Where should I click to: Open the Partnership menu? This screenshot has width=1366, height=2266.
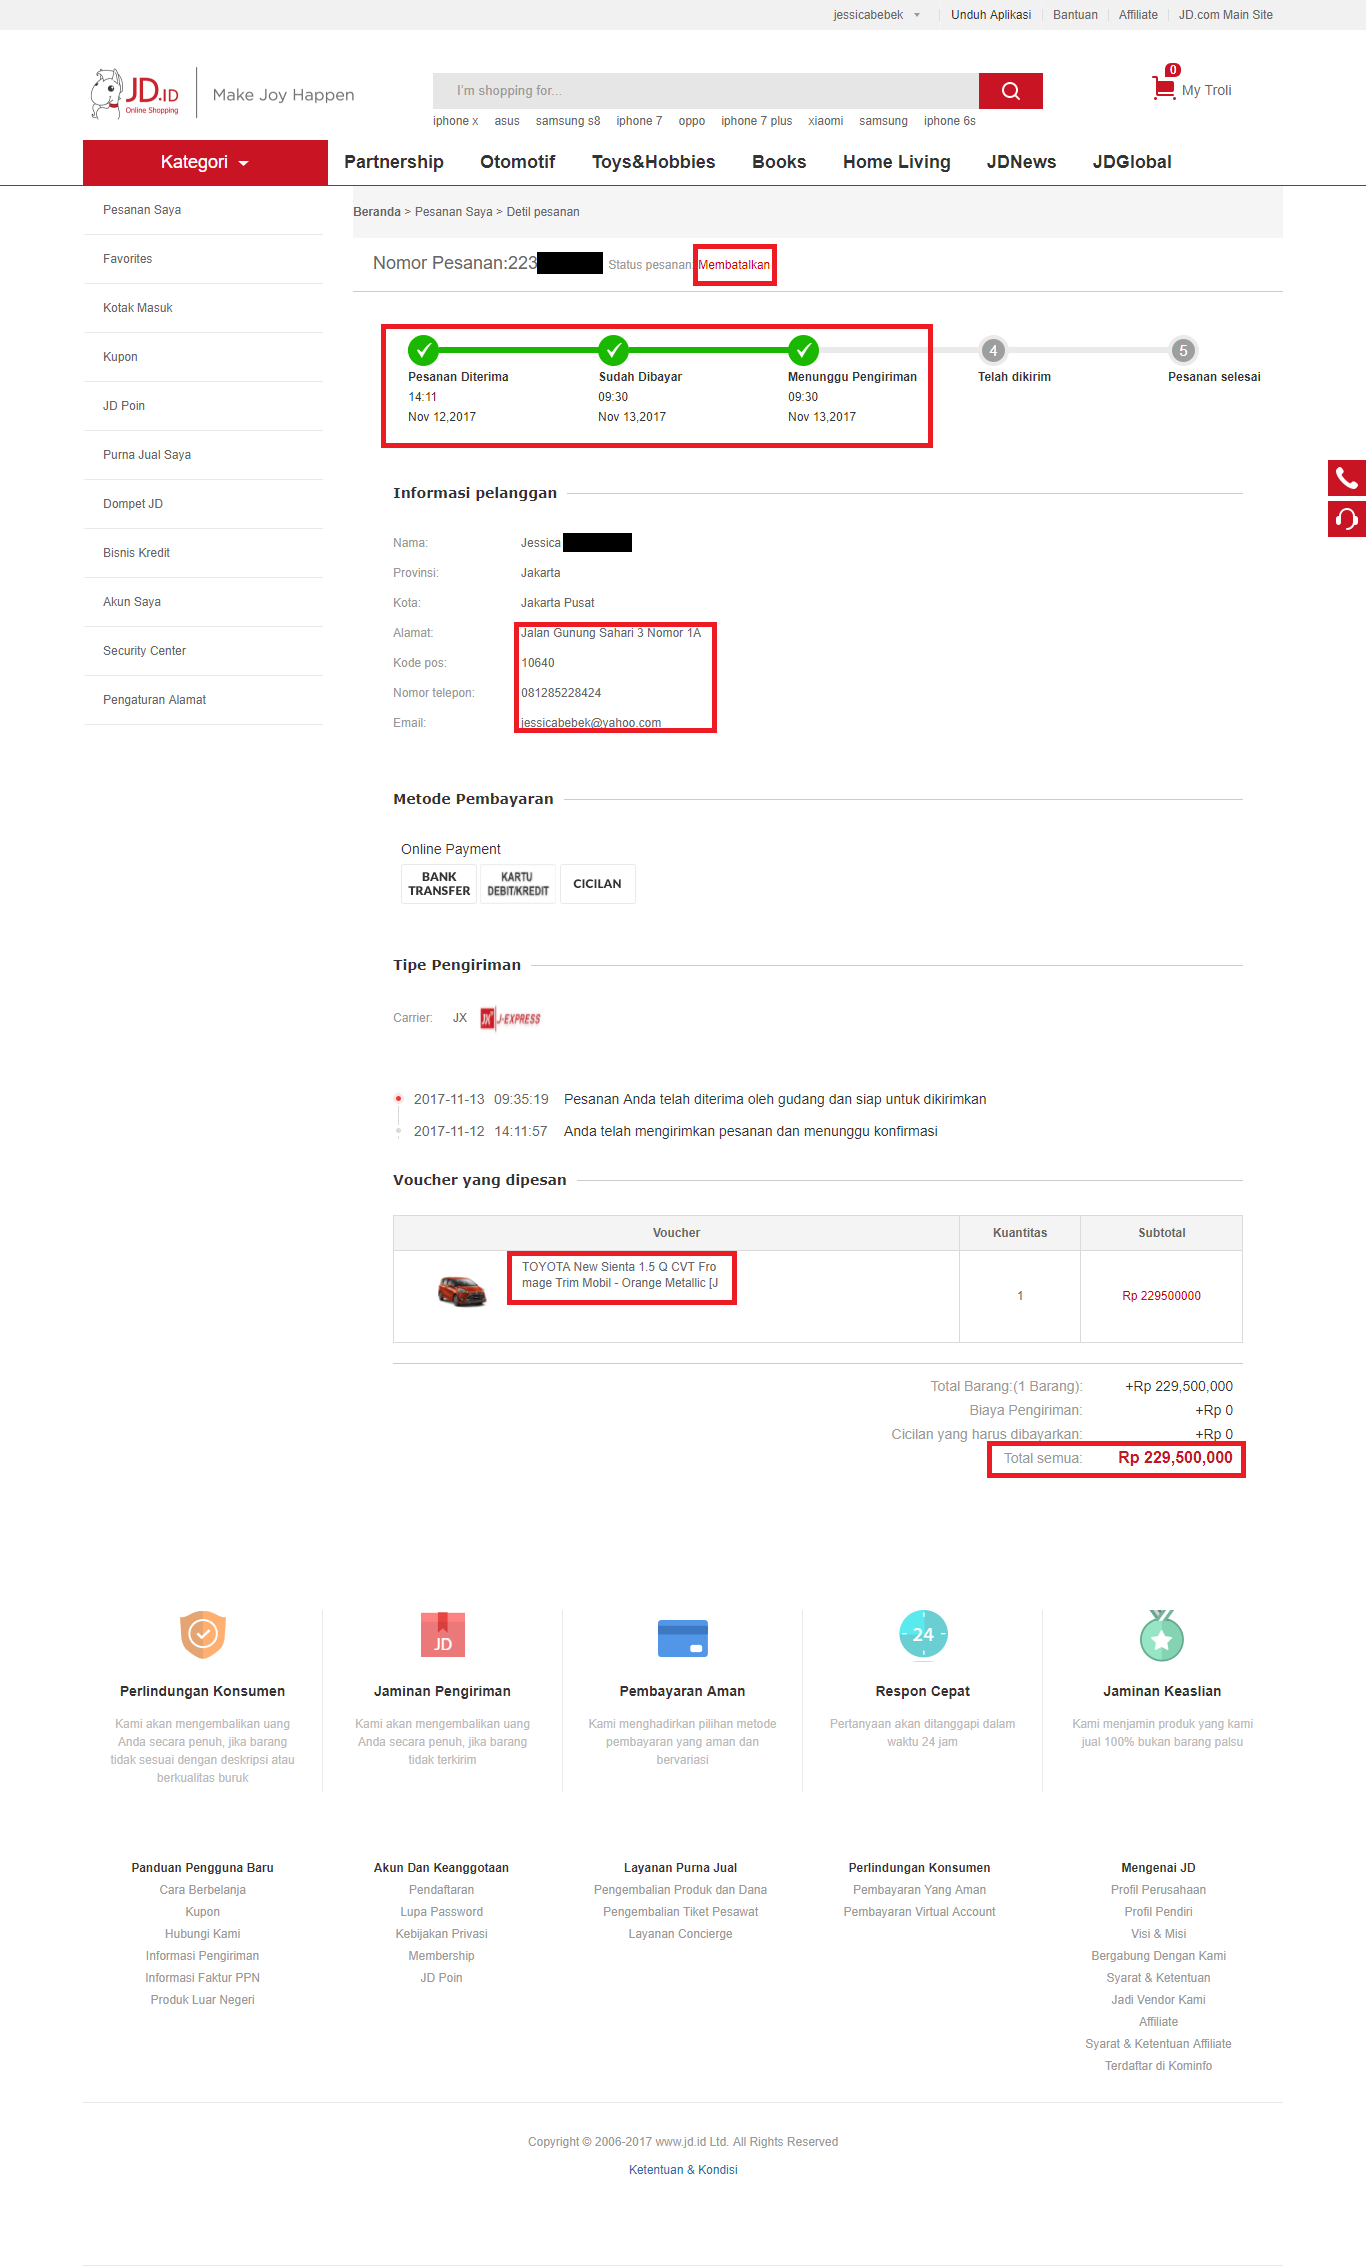tap(394, 162)
